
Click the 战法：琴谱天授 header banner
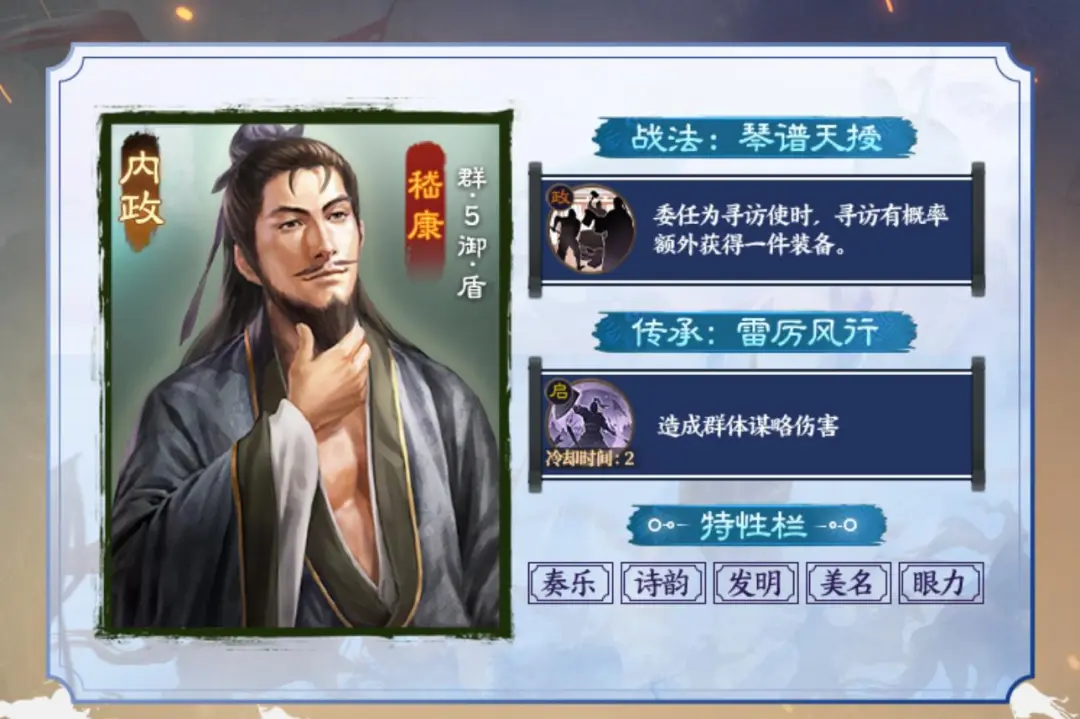[x=756, y=137]
